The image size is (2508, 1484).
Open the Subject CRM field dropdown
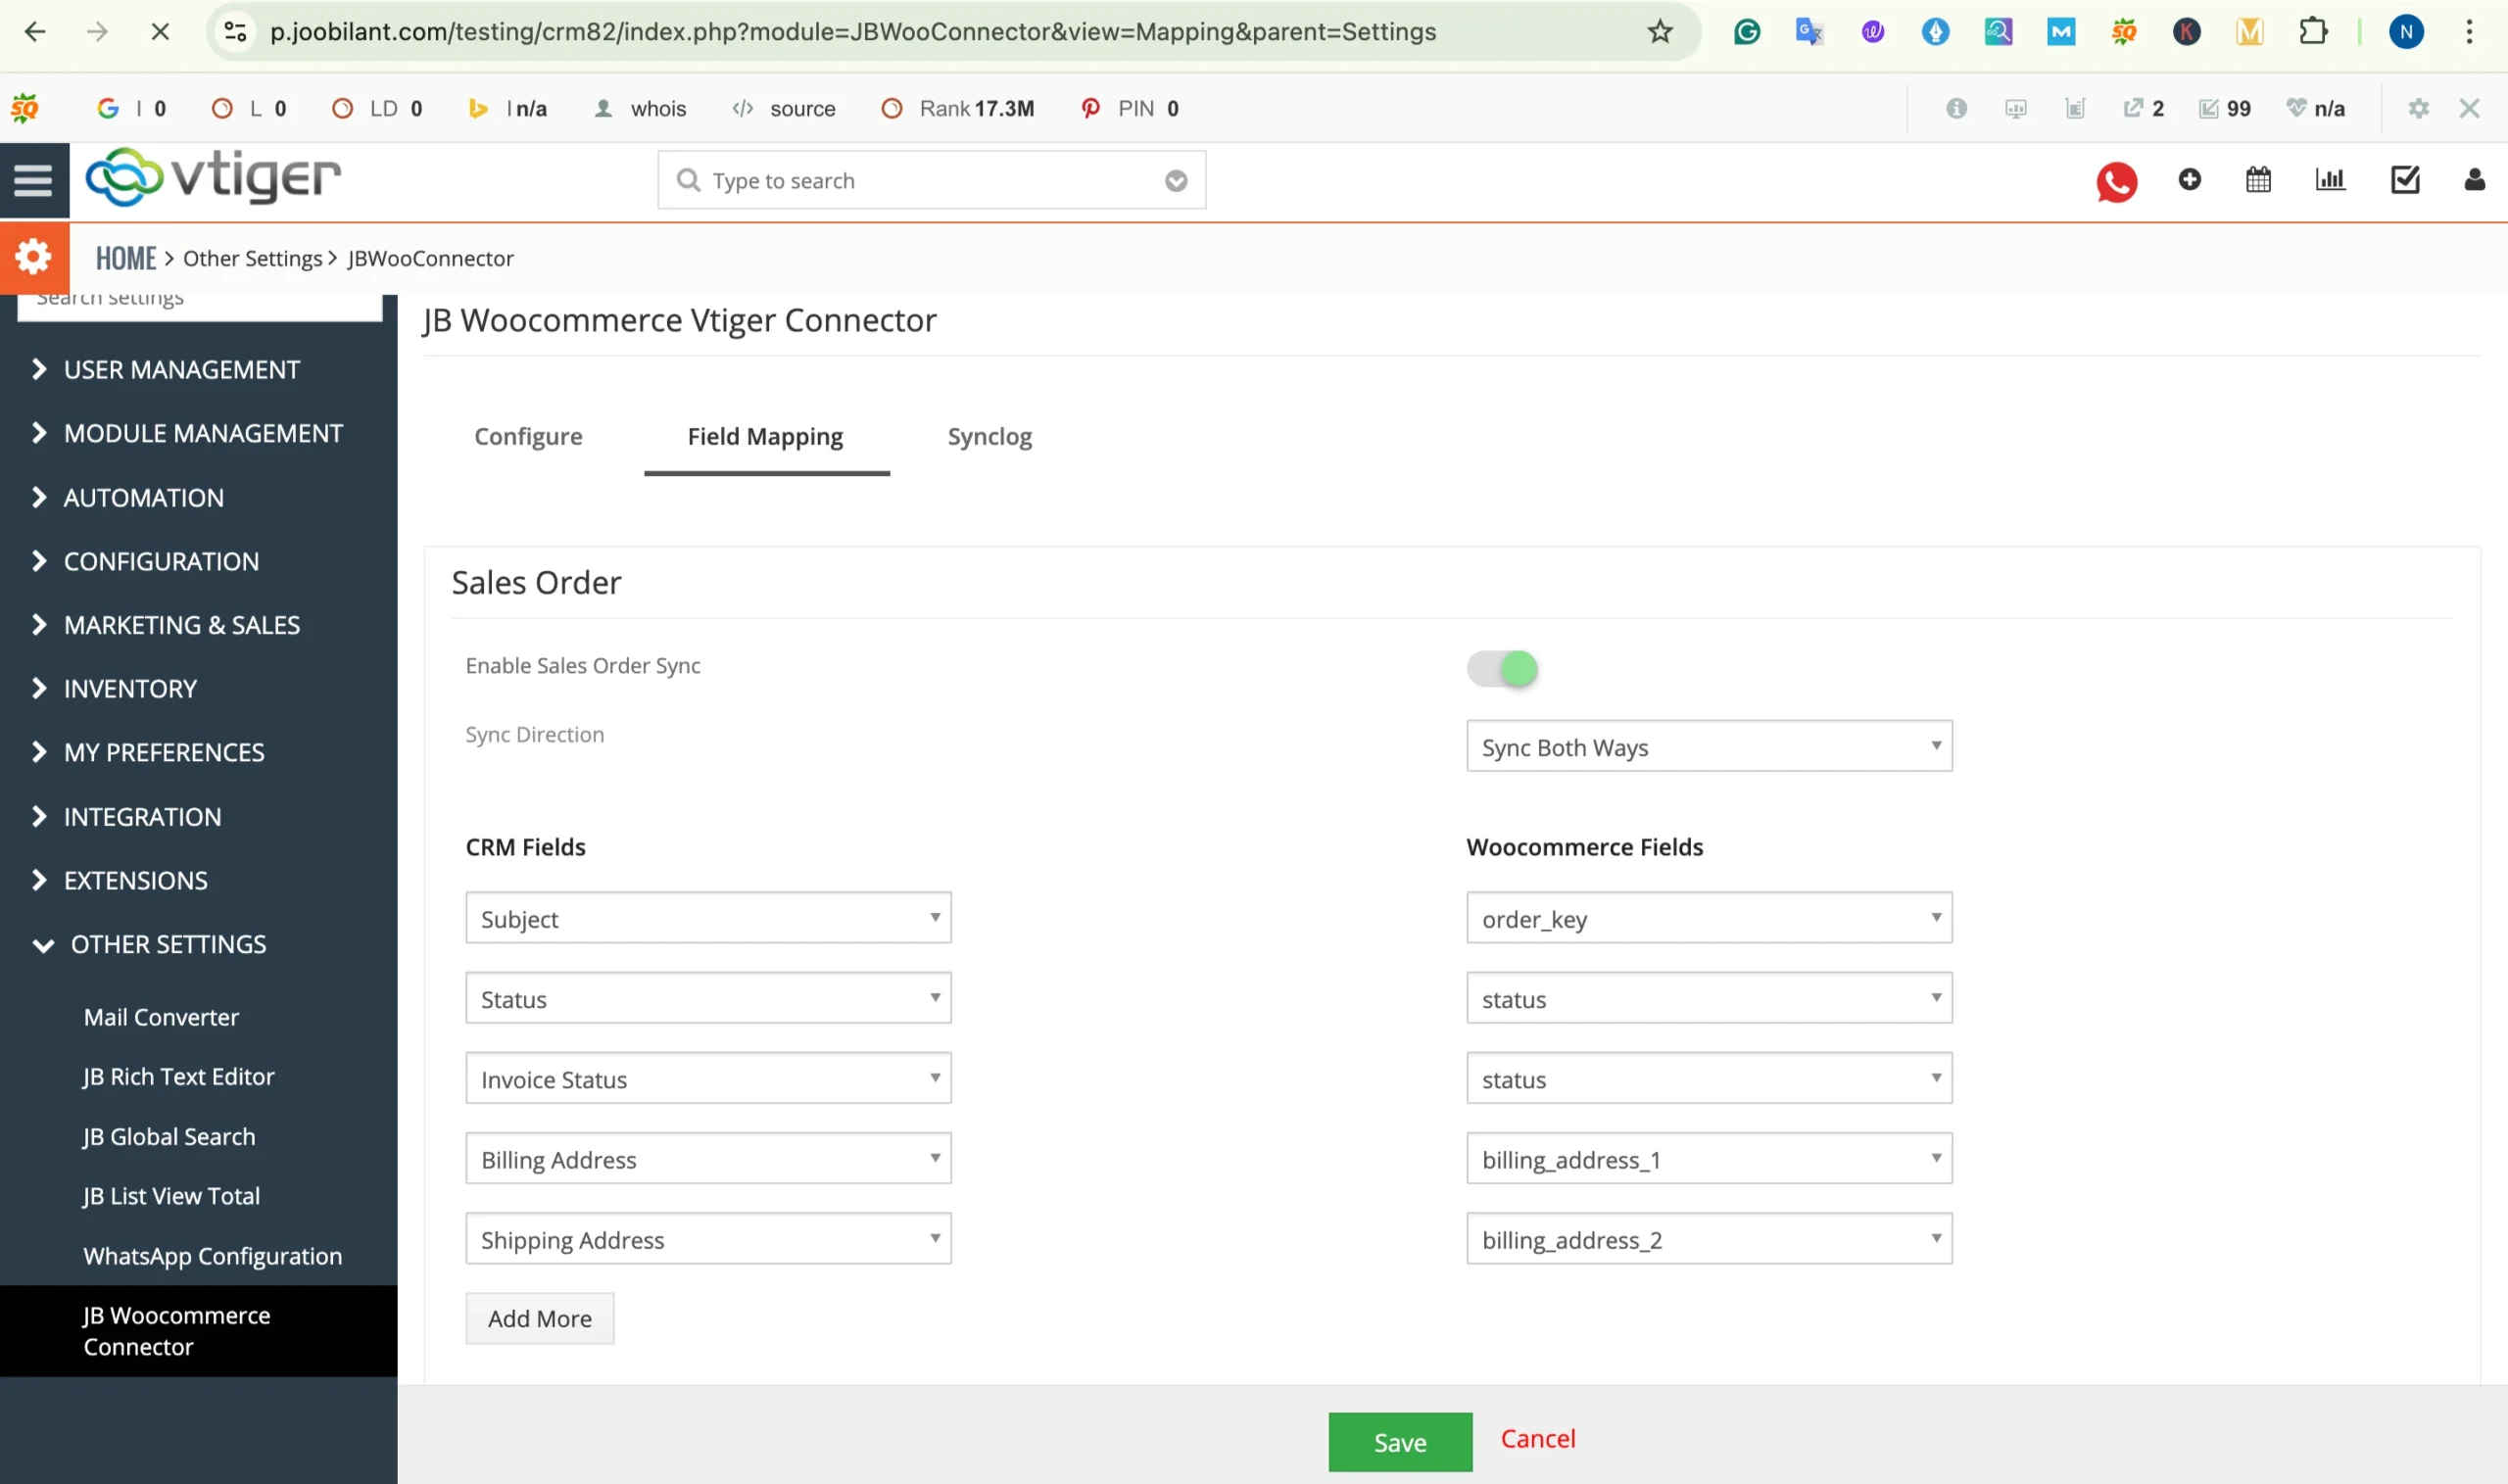click(x=708, y=918)
